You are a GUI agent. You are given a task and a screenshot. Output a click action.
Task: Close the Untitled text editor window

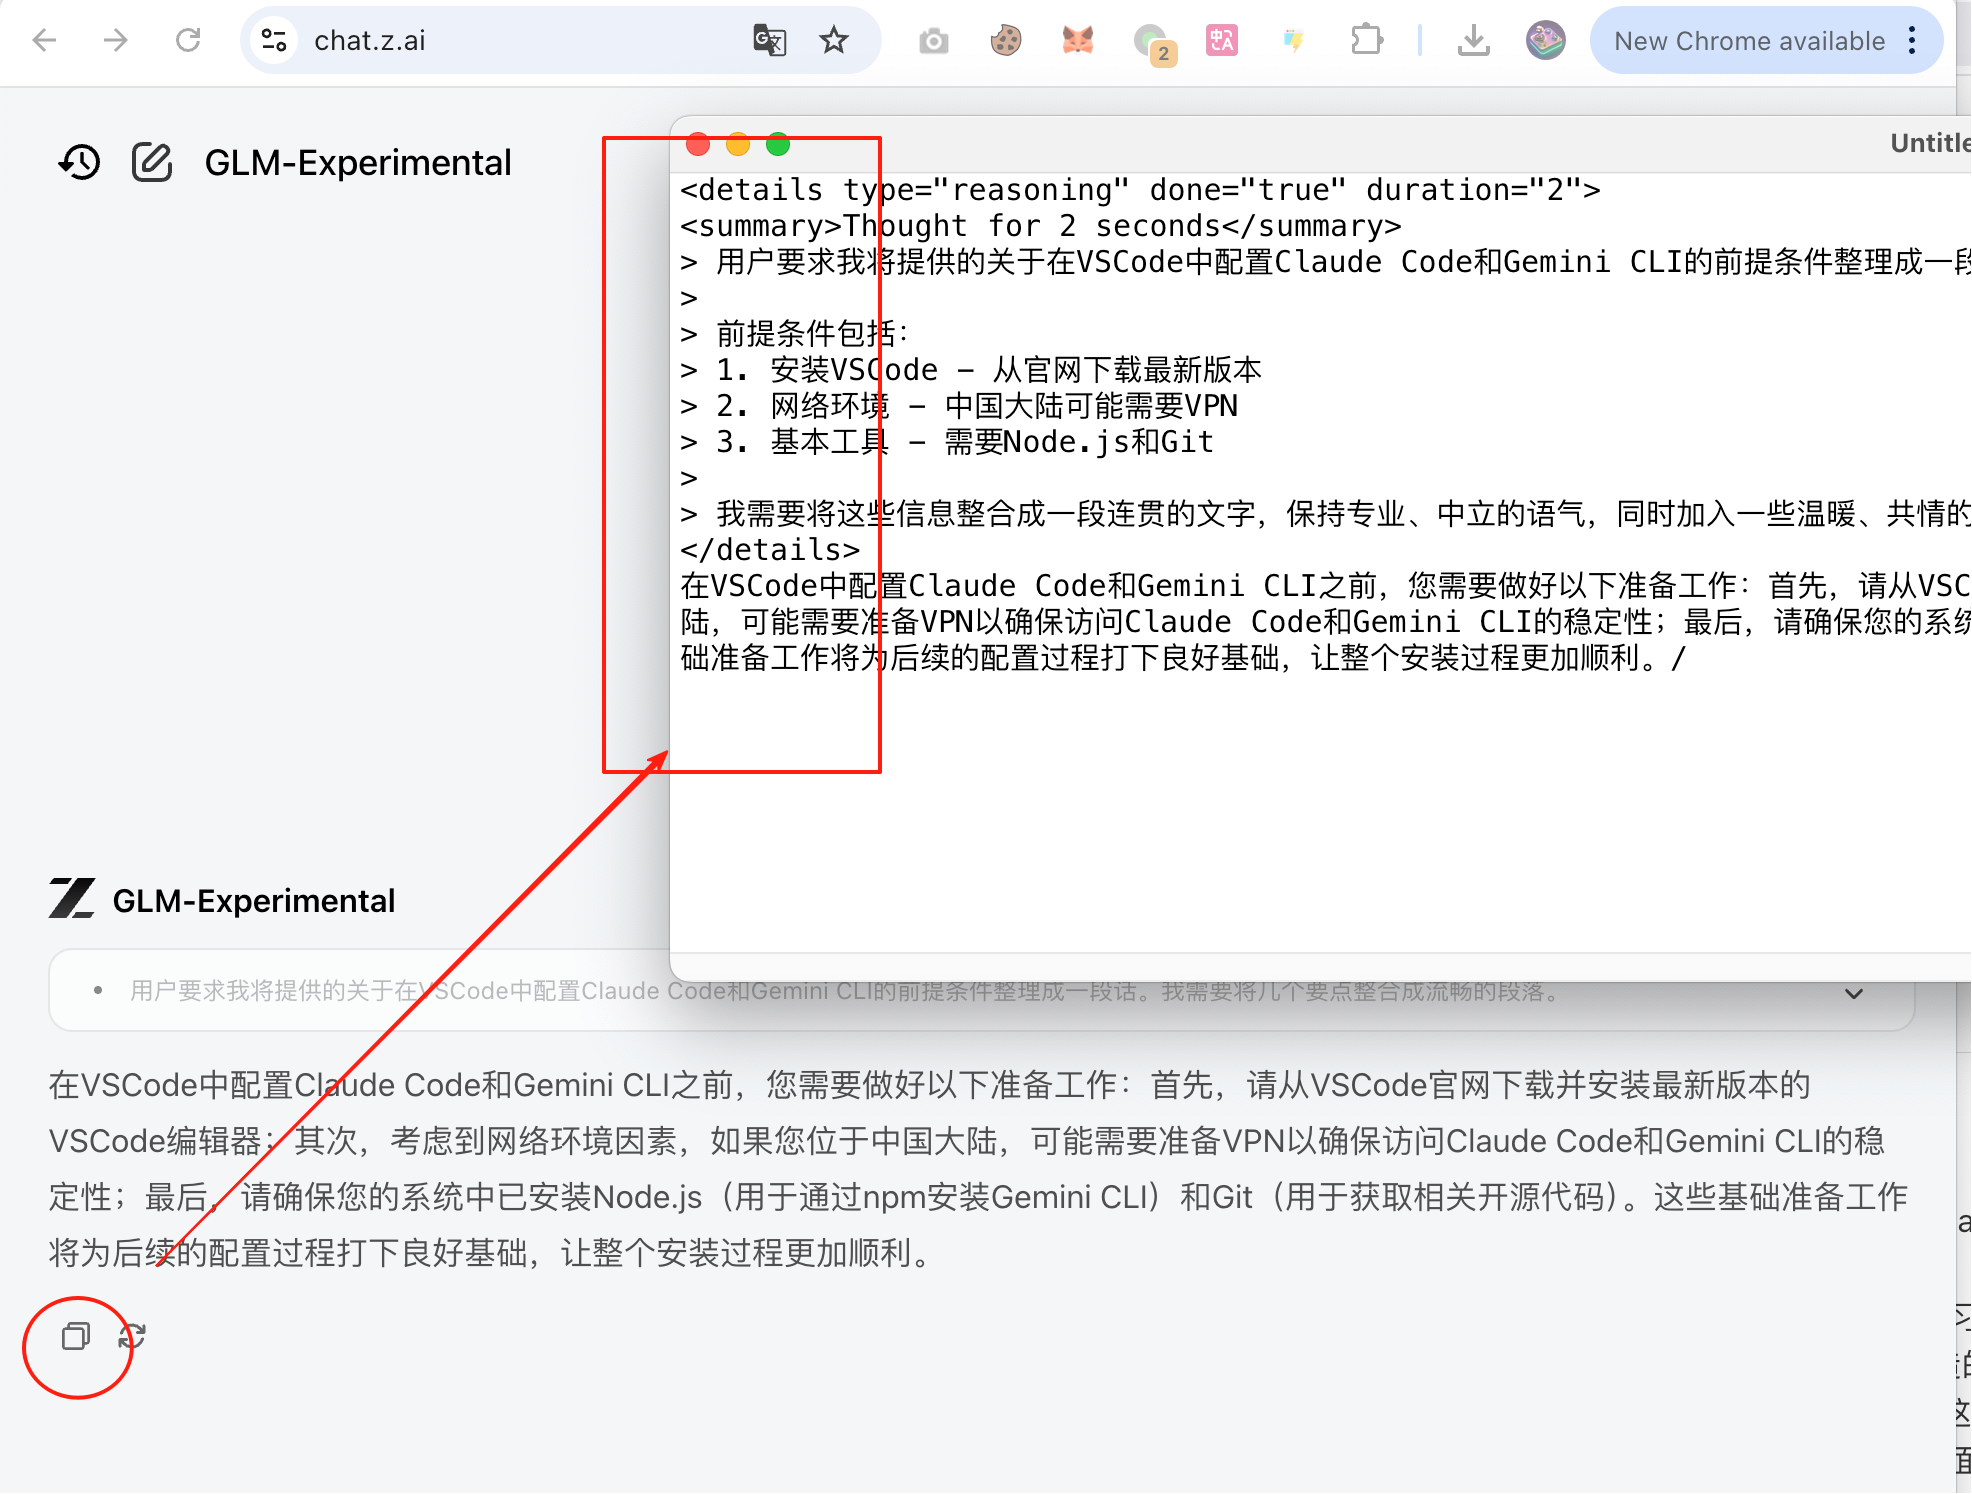[x=698, y=145]
